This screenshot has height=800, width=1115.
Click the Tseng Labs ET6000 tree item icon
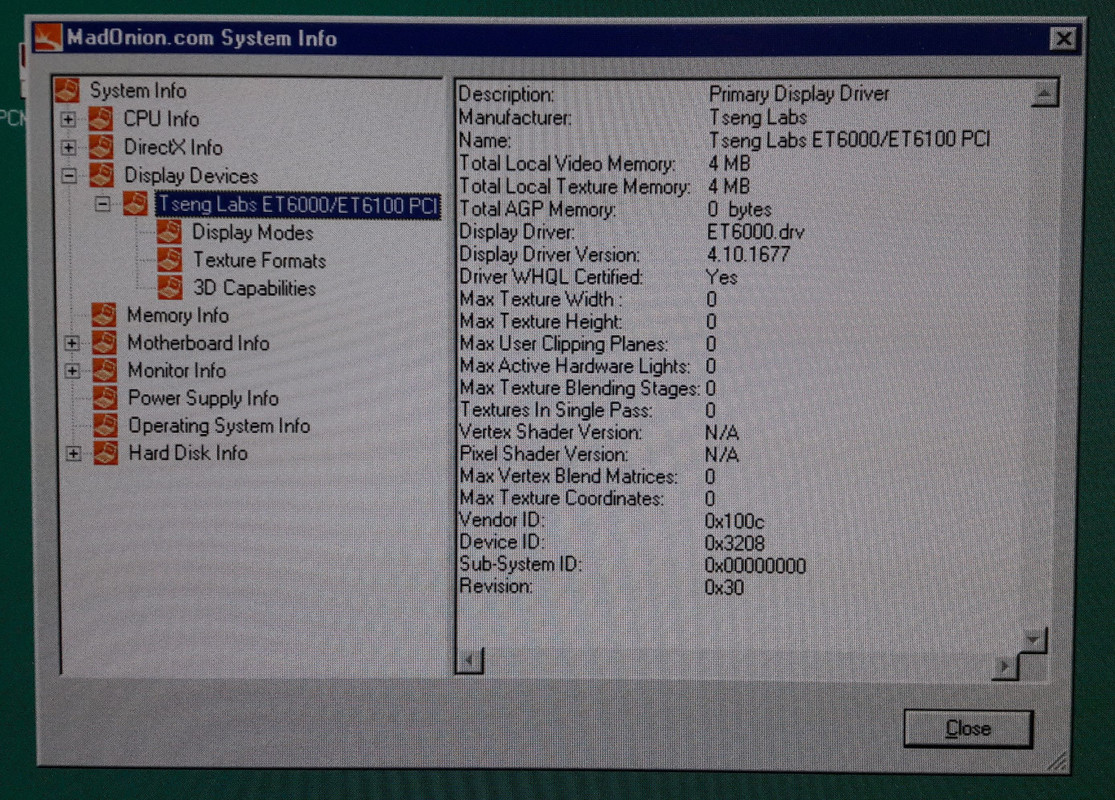coord(135,203)
